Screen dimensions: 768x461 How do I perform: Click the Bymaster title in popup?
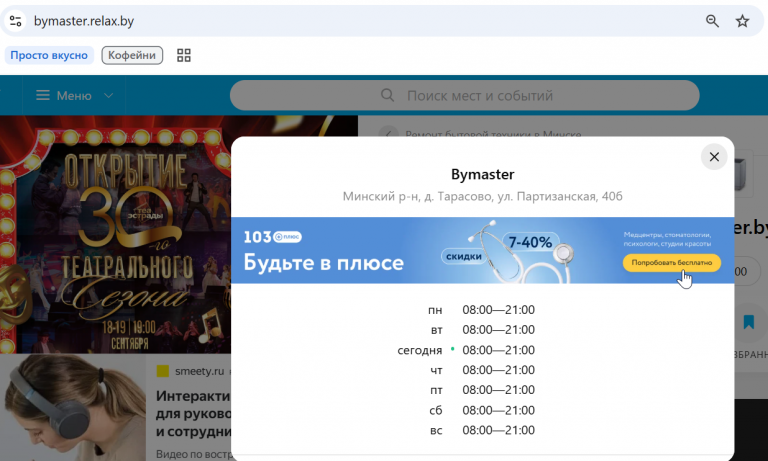pos(482,174)
